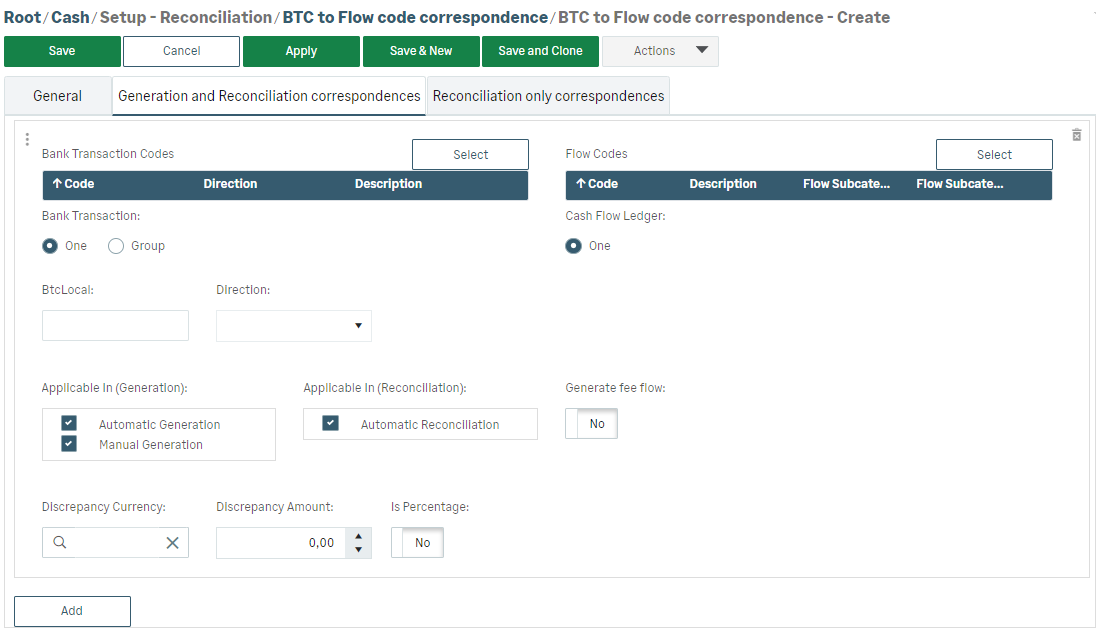1101x635 pixels.
Task: Uncheck Automatic Generation checkbox
Action: [69, 424]
